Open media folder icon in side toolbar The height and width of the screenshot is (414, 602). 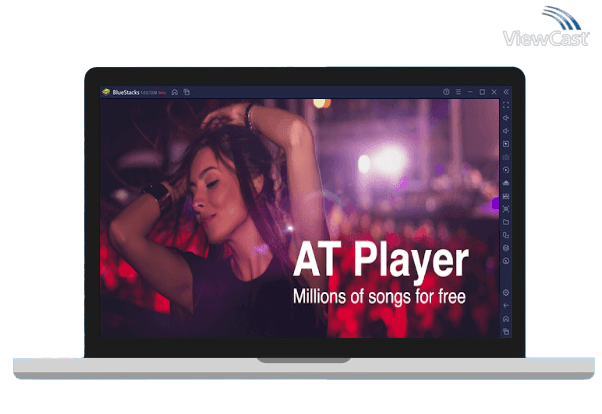pyautogui.click(x=506, y=222)
